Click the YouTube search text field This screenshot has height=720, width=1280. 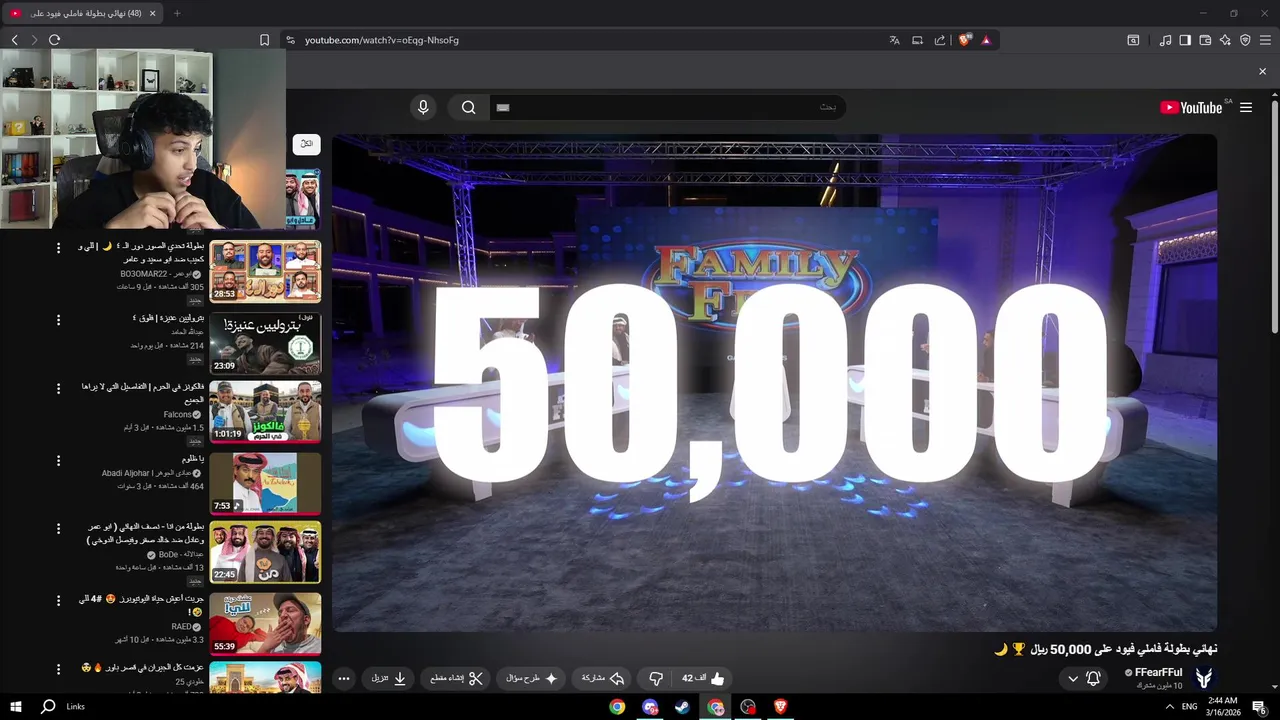click(667, 107)
